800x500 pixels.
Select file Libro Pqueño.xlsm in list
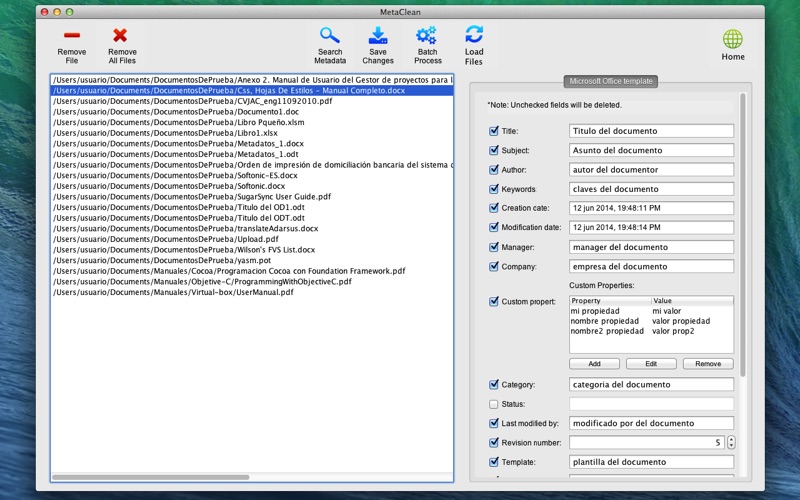point(252,122)
